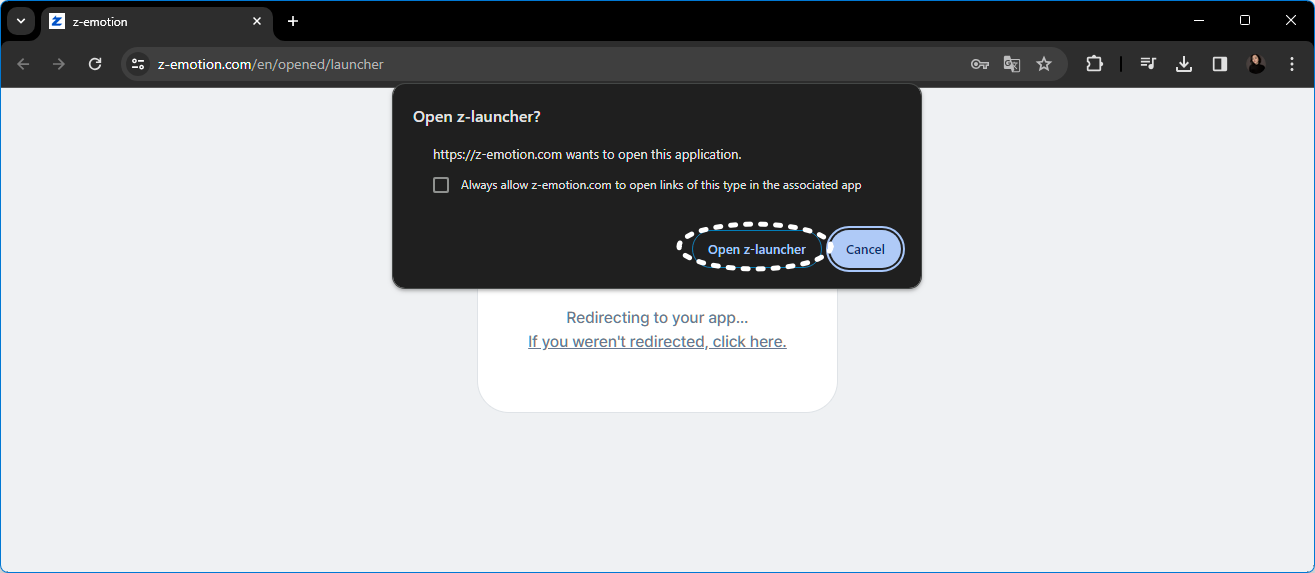Bookmark this page with star icon
Viewport: 1315px width, 573px height.
click(x=1044, y=64)
